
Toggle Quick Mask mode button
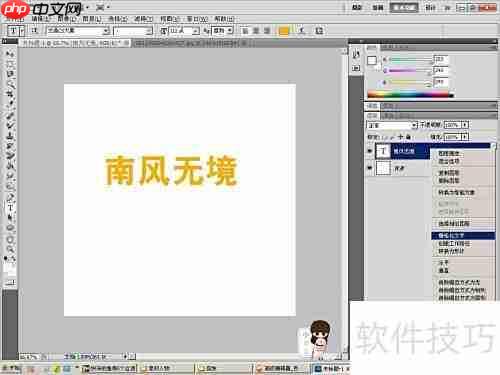10,282
